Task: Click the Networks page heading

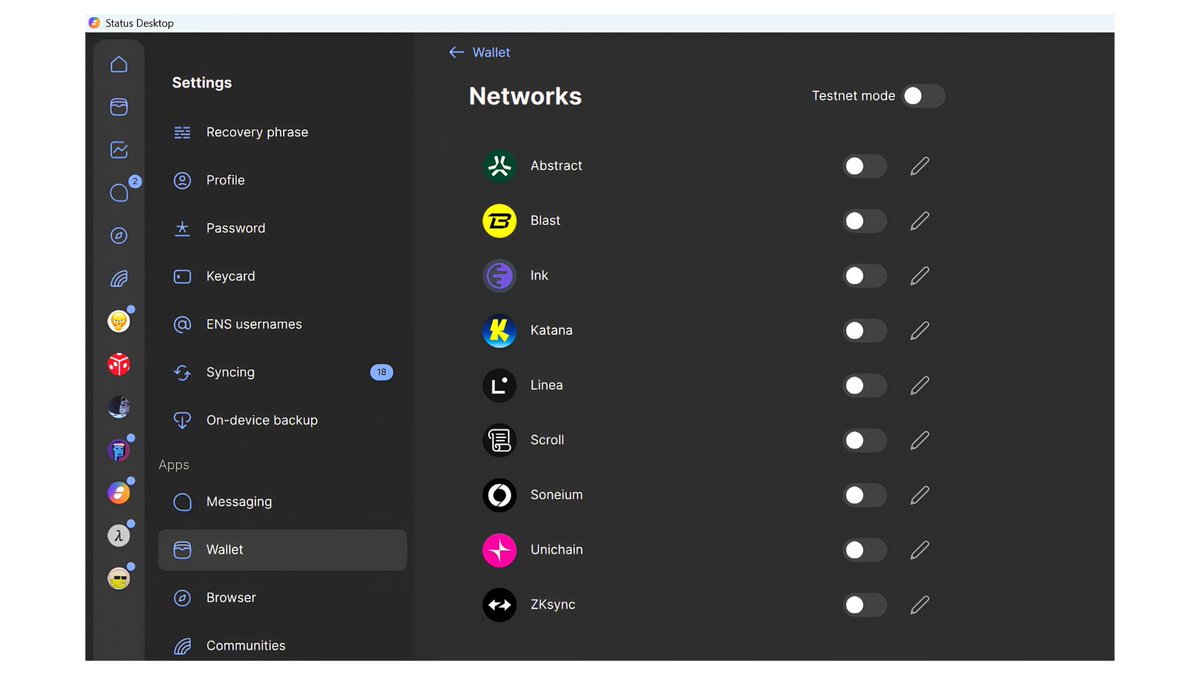Action: pos(525,96)
